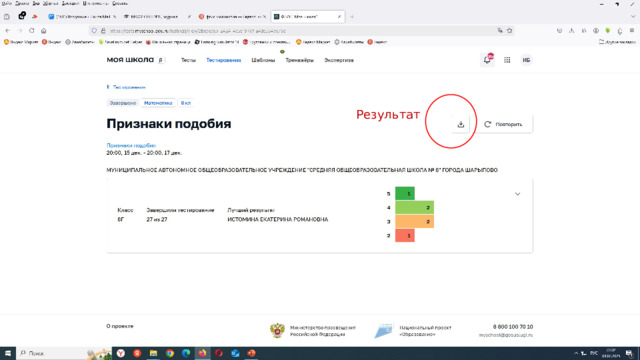
Task: Go to the Тесты section
Action: (x=188, y=60)
